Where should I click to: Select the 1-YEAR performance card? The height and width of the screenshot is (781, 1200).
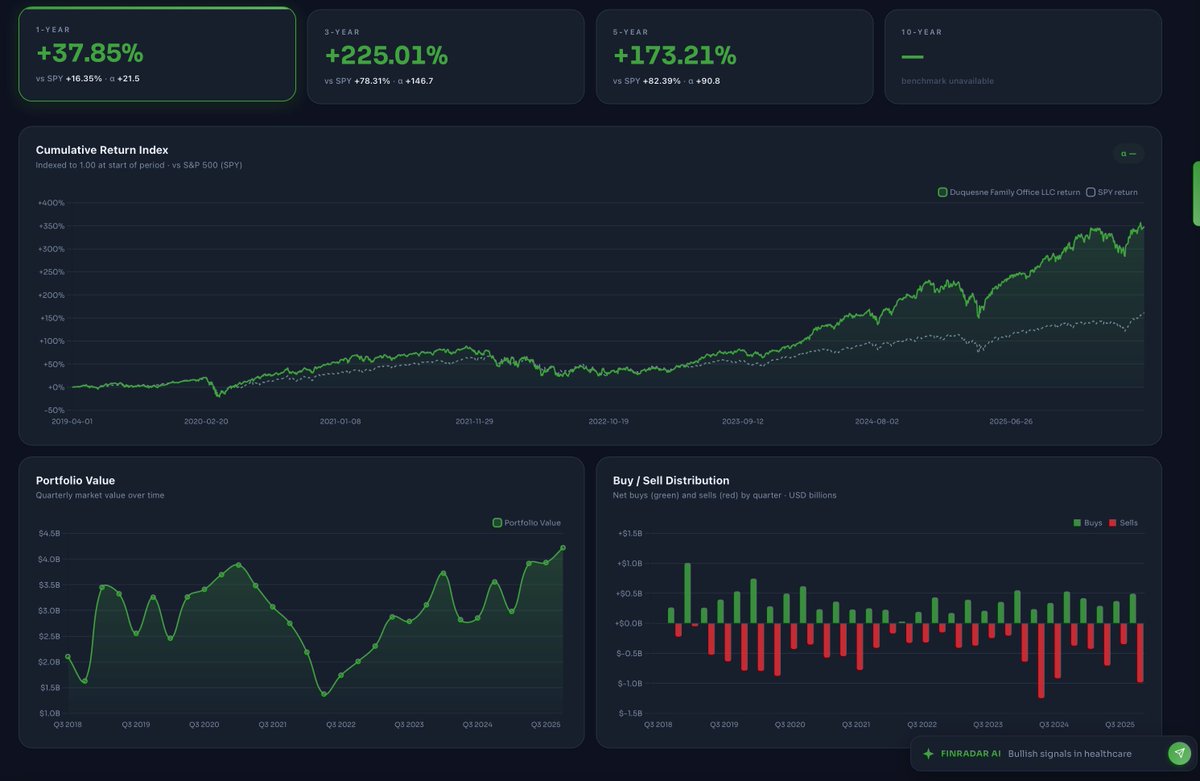(x=157, y=55)
